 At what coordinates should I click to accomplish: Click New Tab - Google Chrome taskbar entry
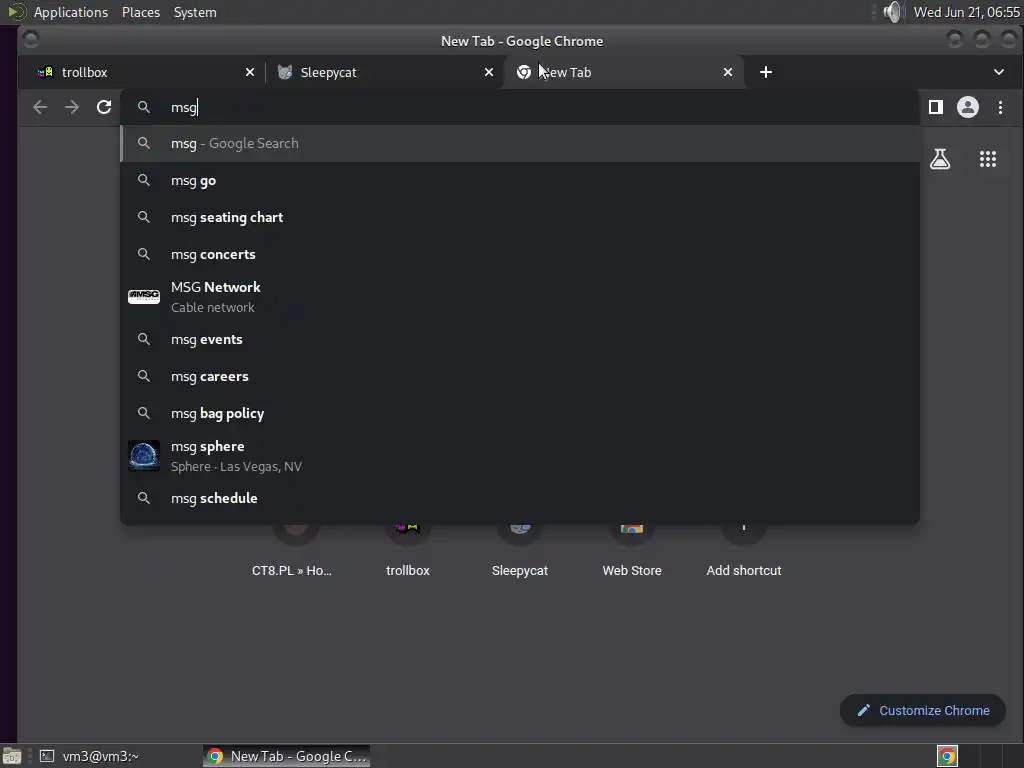[x=287, y=756]
